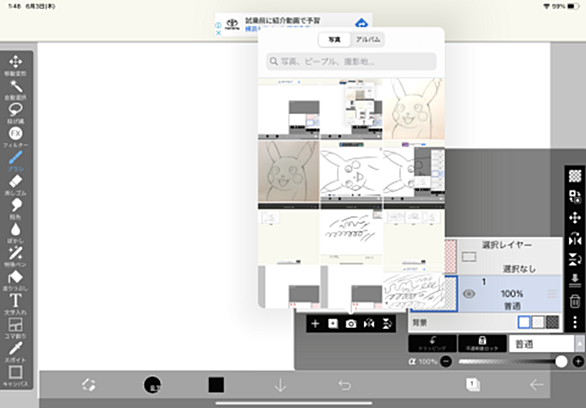Tap the blue download icon on ad
The height and width of the screenshot is (408, 586).
pos(361,24)
